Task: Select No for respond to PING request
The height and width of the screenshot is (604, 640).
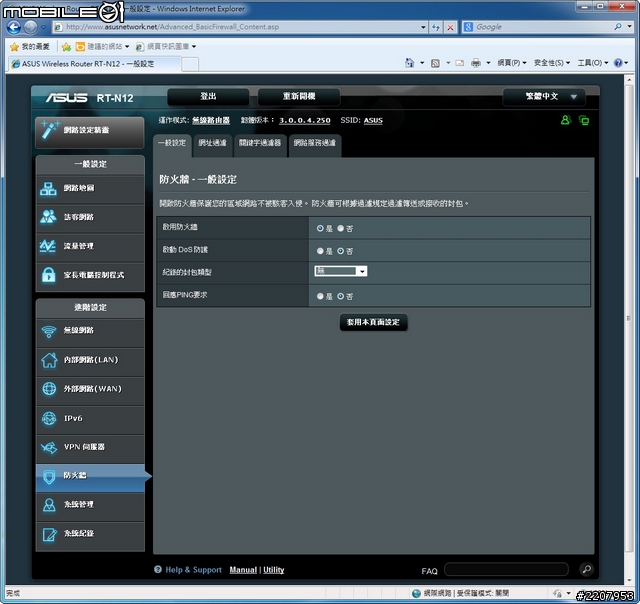Action: [340, 296]
